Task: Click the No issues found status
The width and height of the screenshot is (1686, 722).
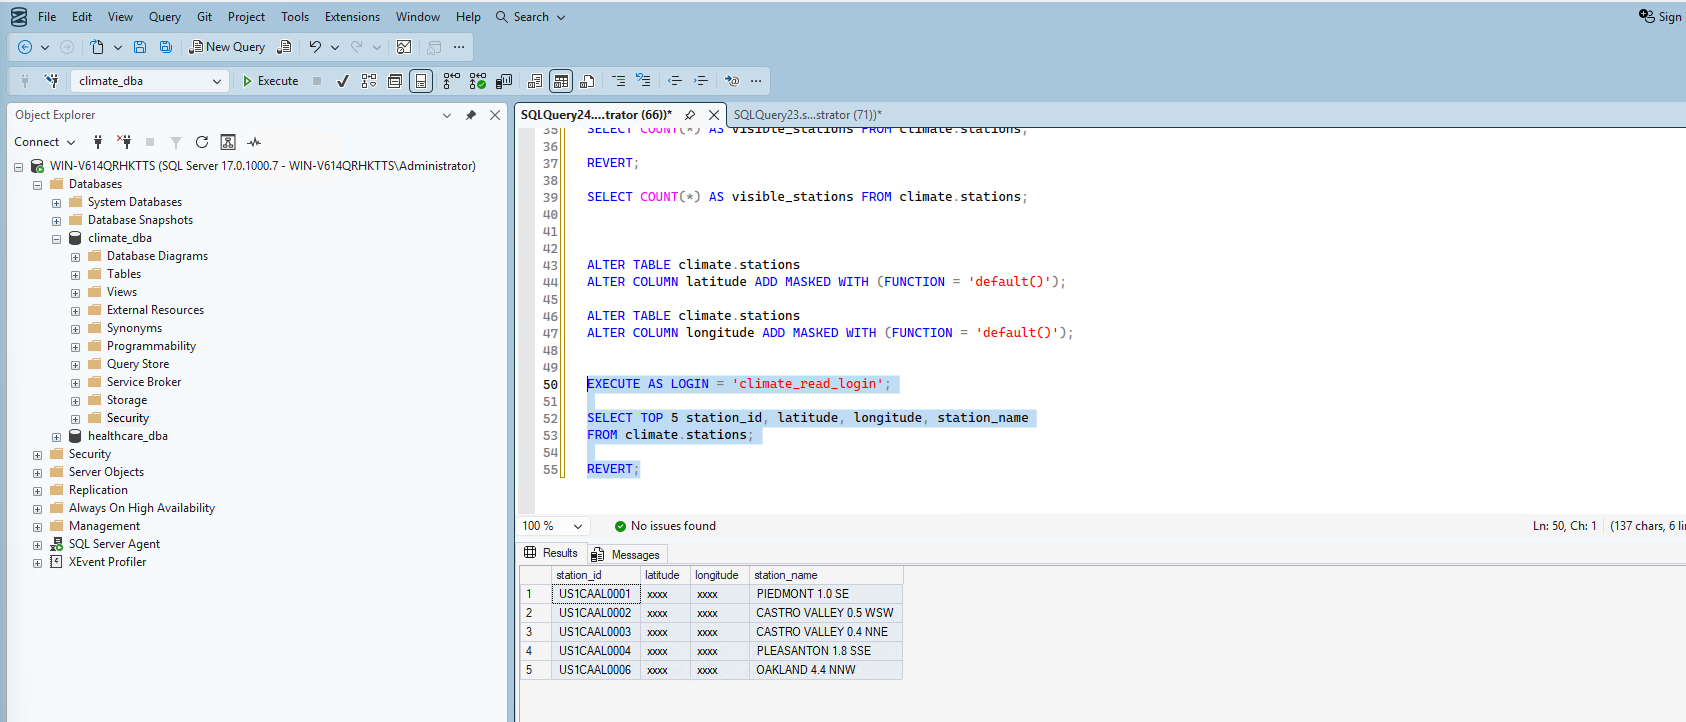Action: pos(665,526)
